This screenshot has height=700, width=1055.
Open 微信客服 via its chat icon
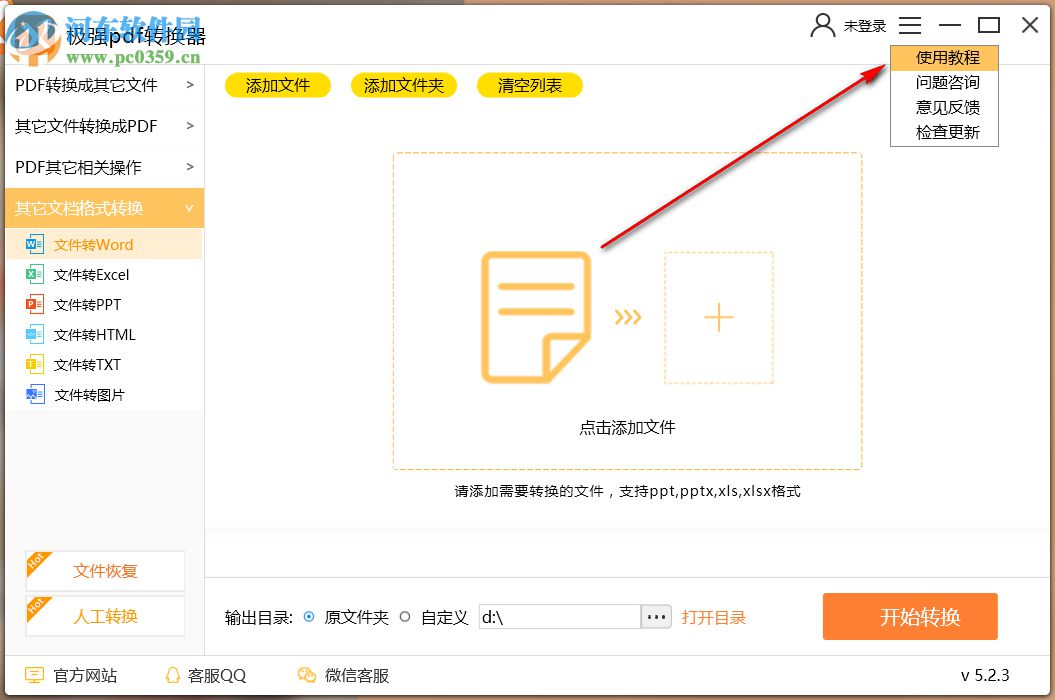pyautogui.click(x=306, y=676)
